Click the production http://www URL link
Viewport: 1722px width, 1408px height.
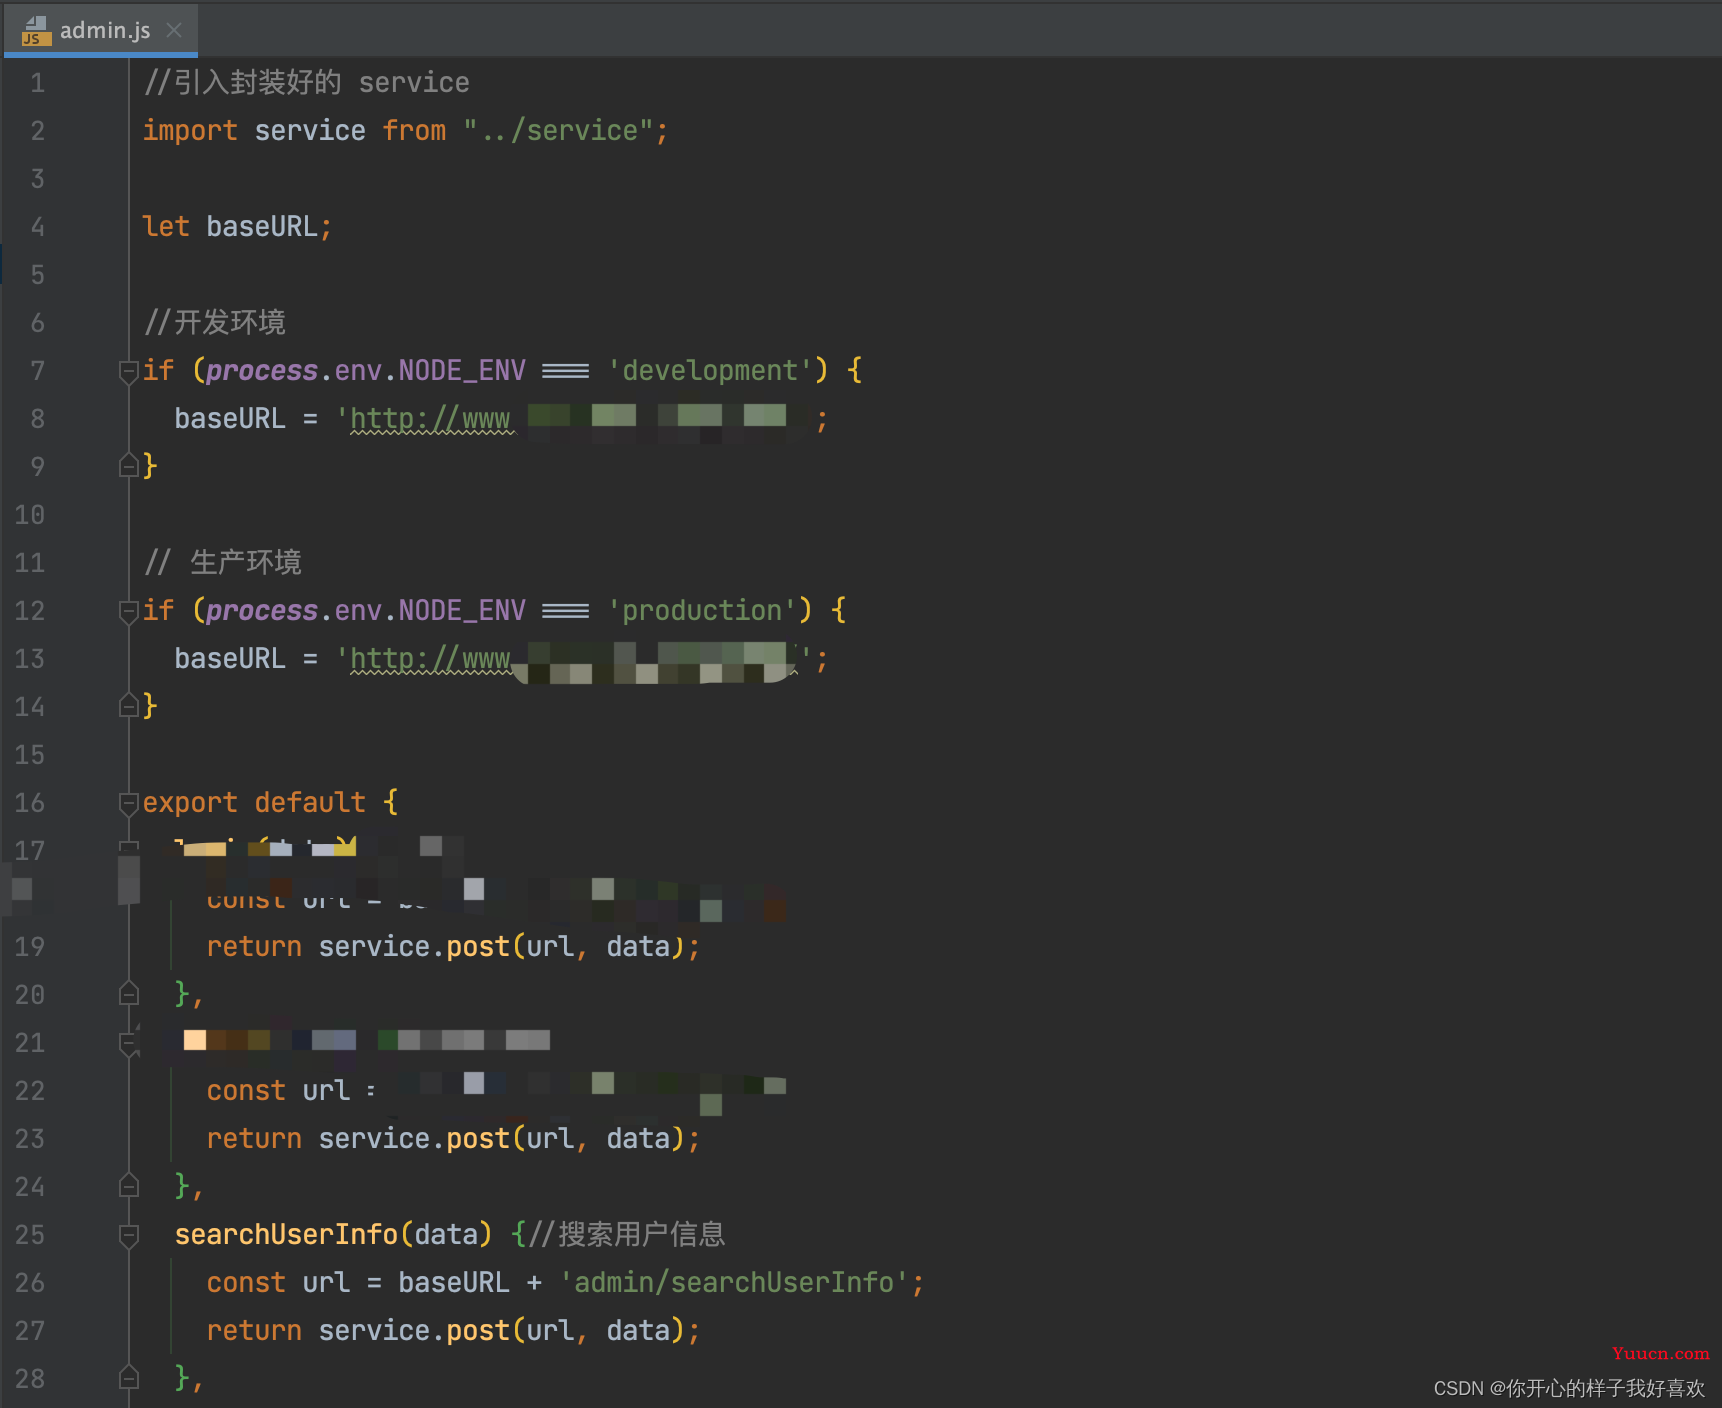click(x=431, y=659)
